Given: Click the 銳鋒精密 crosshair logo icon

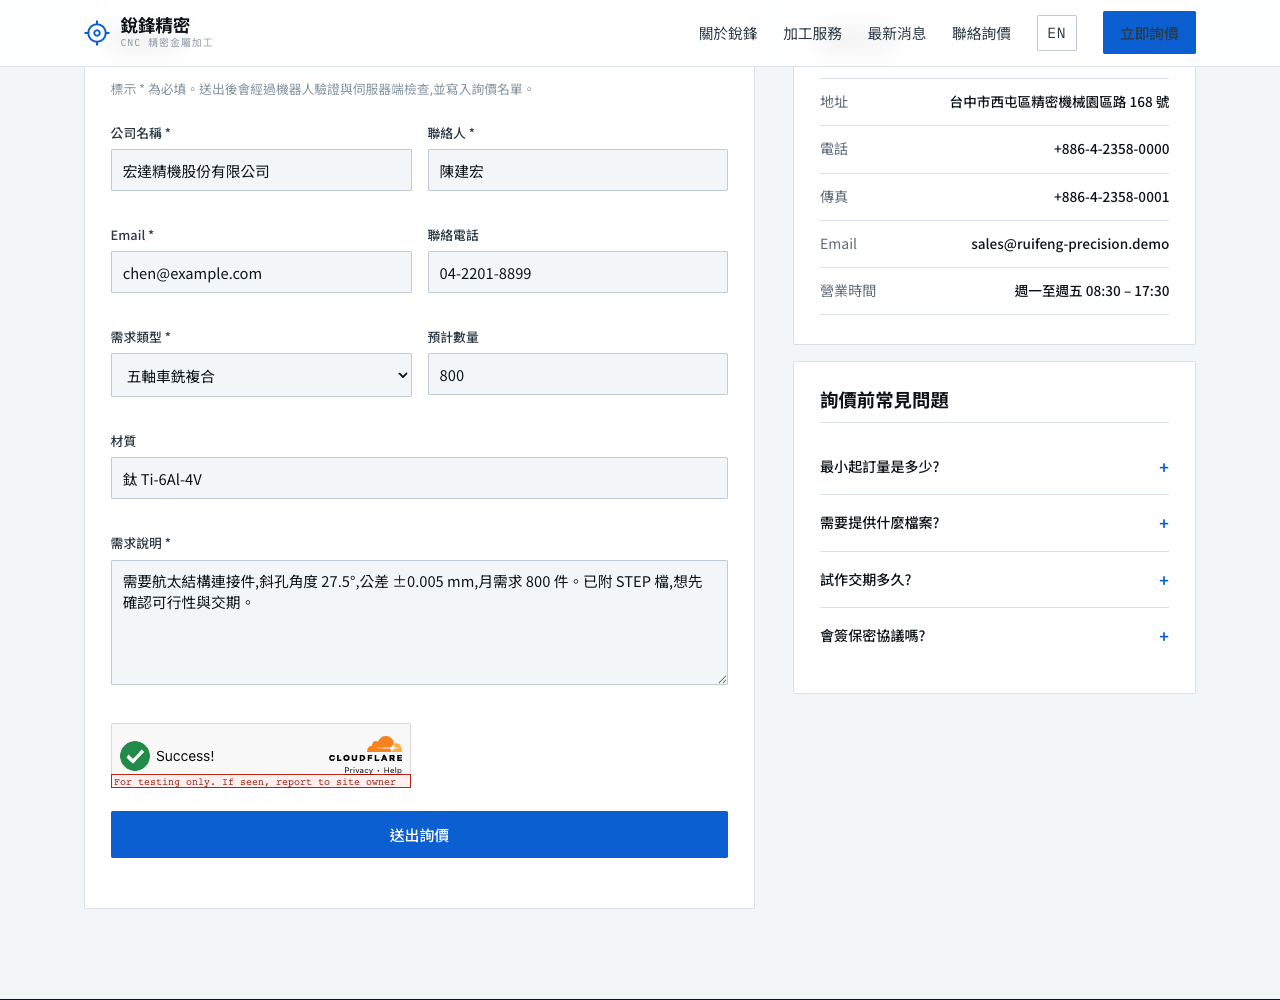Looking at the screenshot, I should [96, 33].
